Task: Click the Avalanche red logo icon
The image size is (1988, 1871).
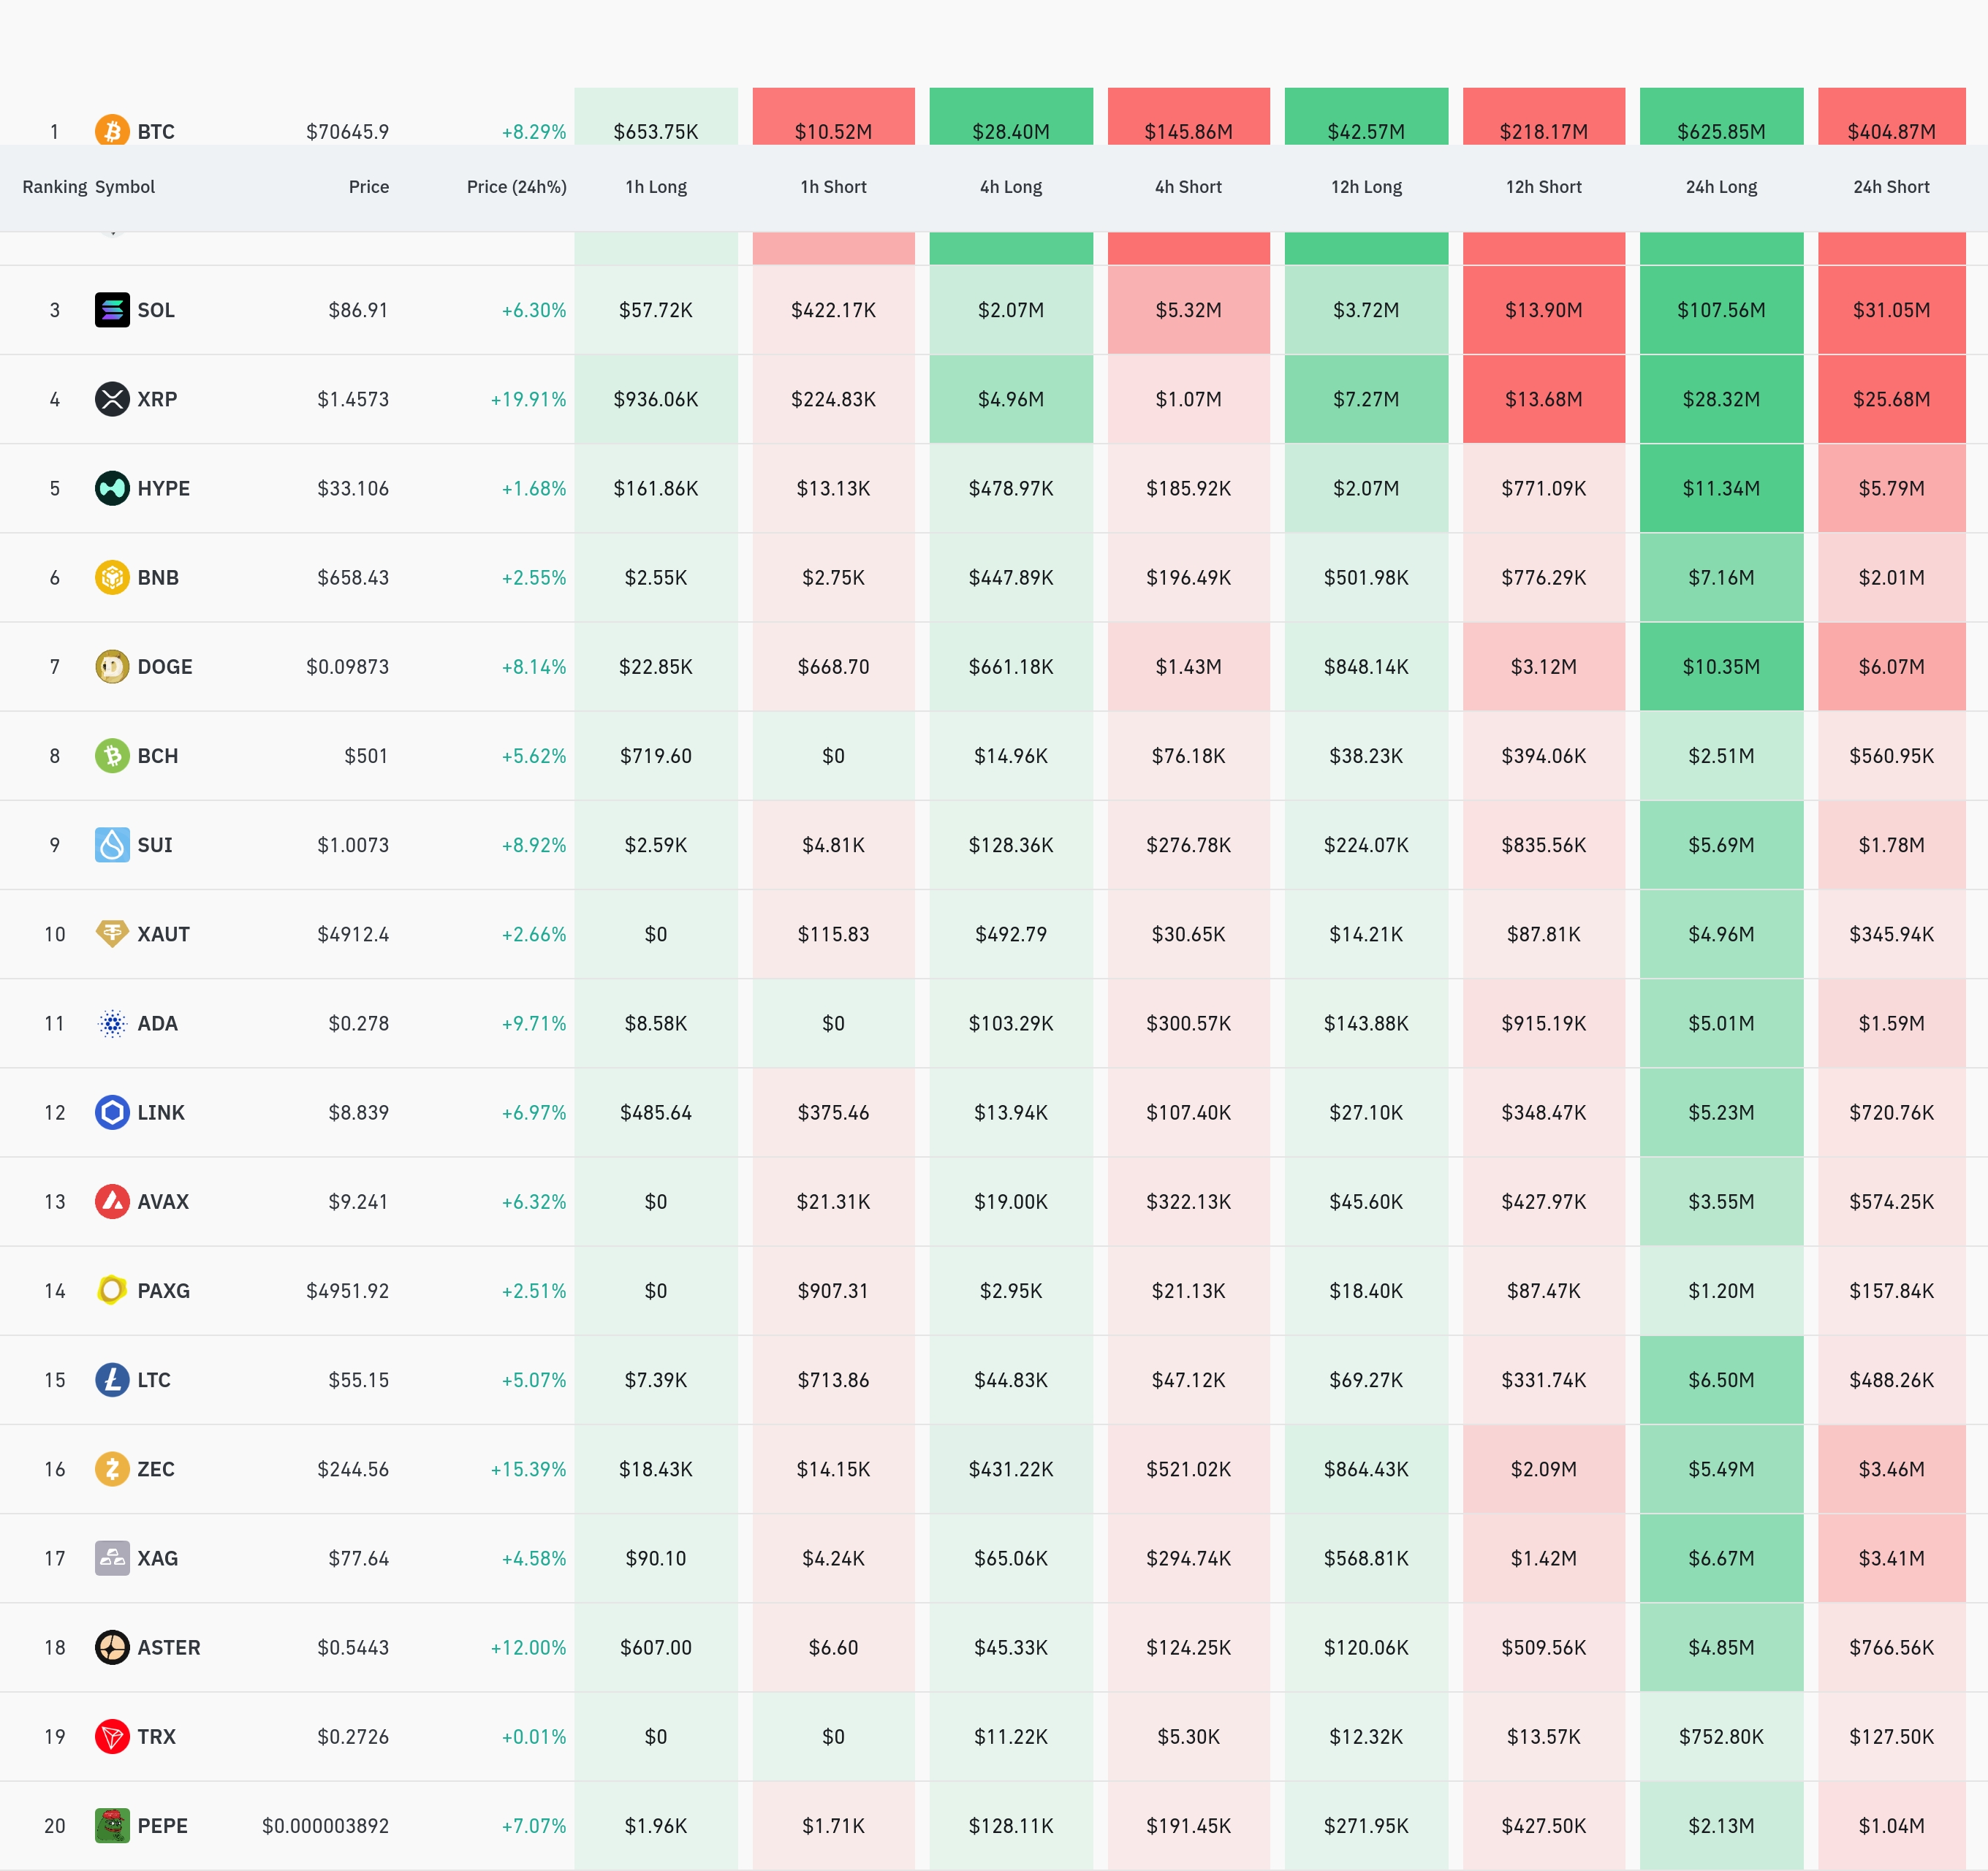Action: click(112, 1201)
